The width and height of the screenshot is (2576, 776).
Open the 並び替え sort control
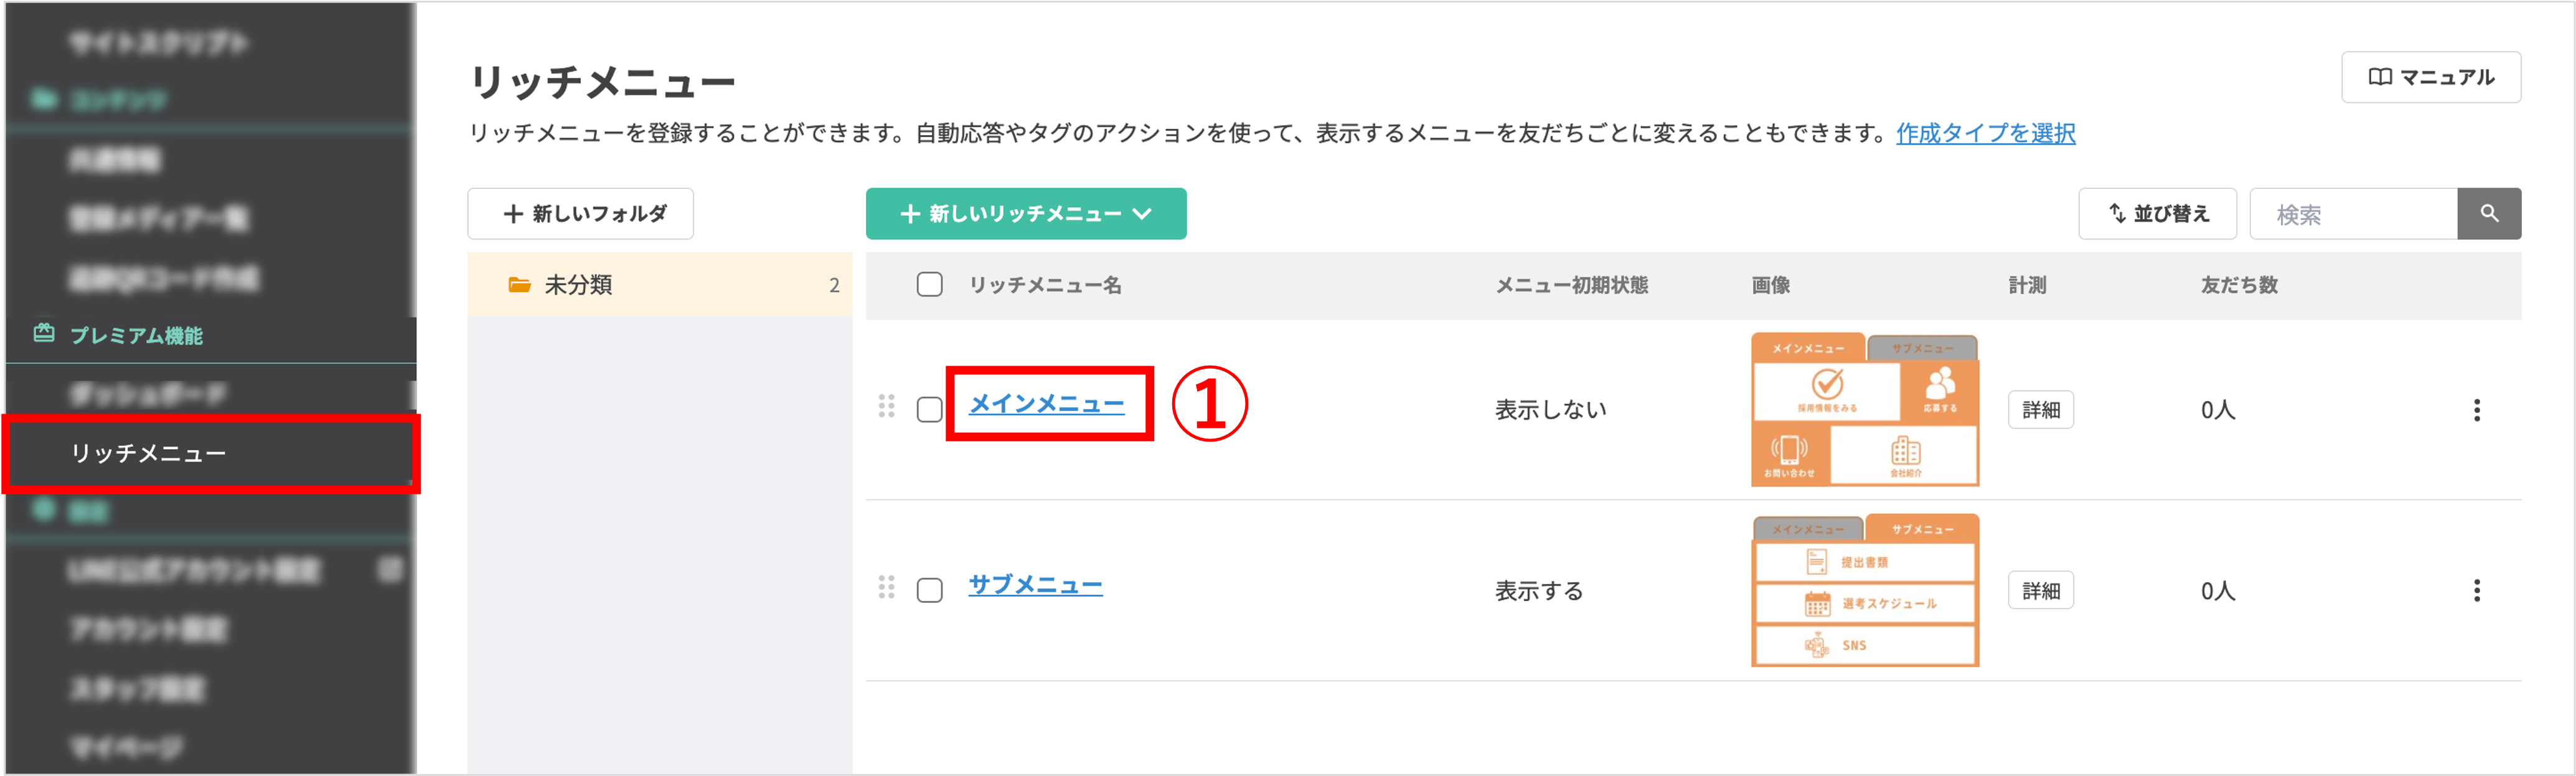click(2157, 214)
